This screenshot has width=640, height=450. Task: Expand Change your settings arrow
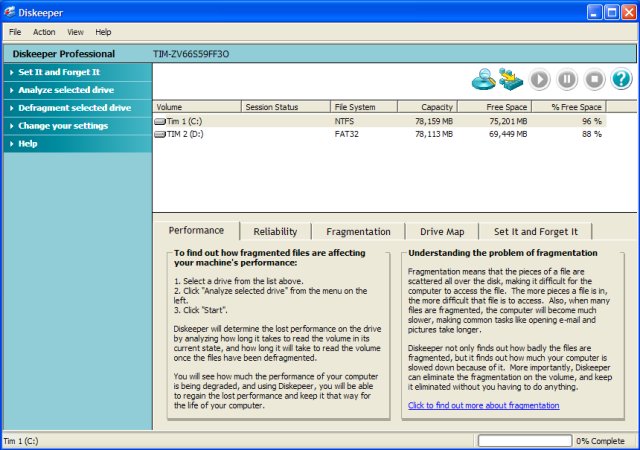coord(11,126)
